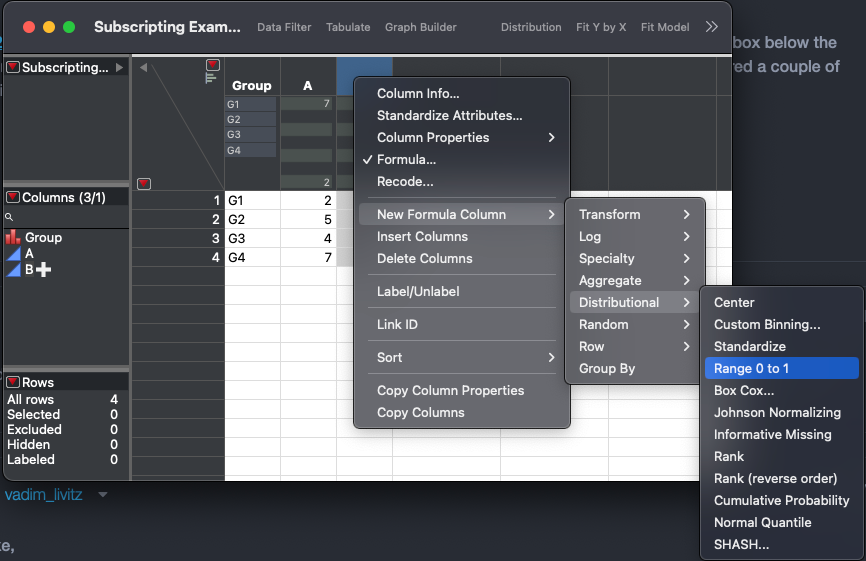Expand the toolbar overflow chevrons

(711, 27)
